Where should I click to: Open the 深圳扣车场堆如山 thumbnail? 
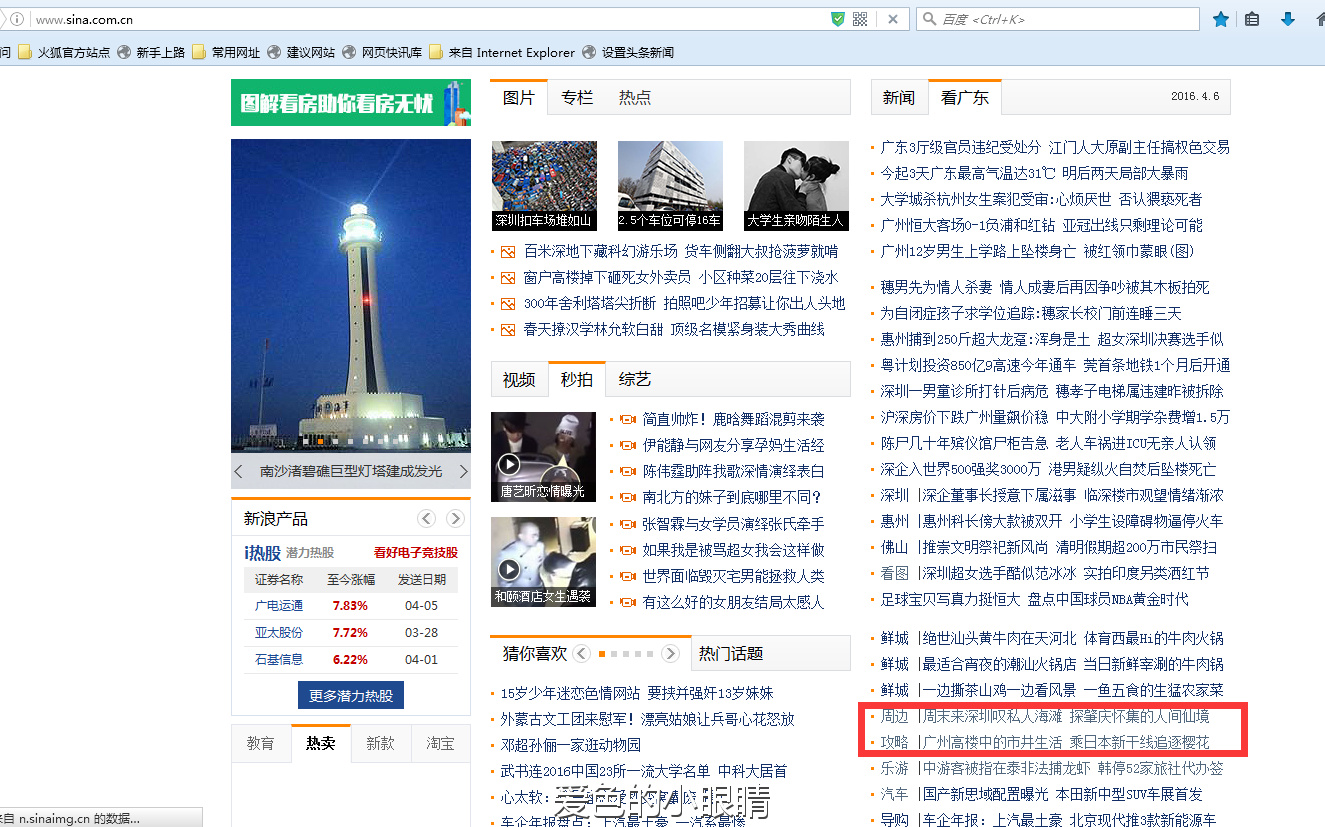point(544,186)
